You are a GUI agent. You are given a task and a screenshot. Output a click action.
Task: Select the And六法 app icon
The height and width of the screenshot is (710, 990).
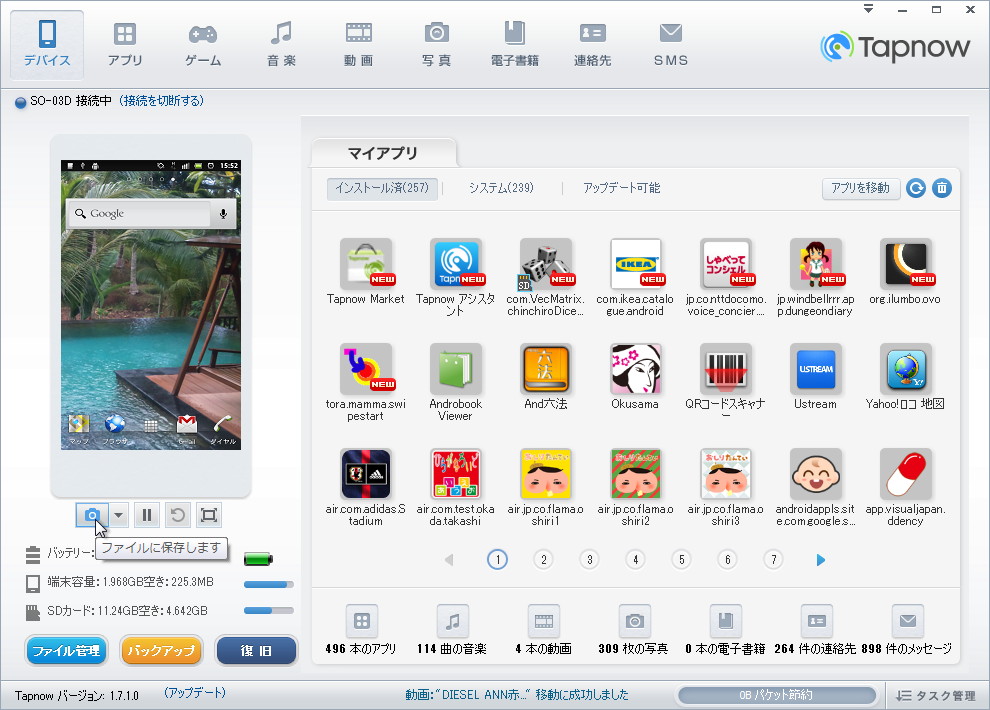point(546,369)
